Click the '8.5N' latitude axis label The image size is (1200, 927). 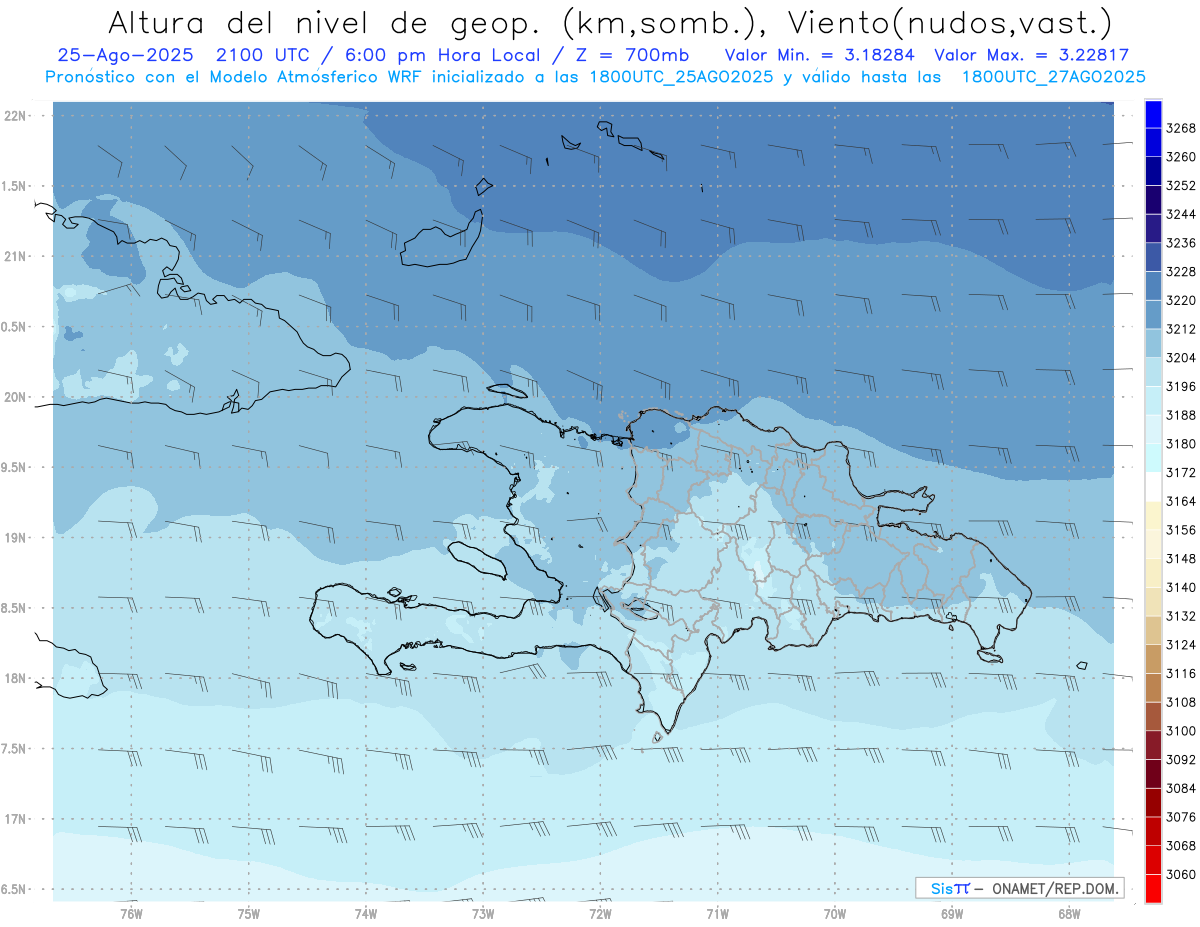(13, 608)
